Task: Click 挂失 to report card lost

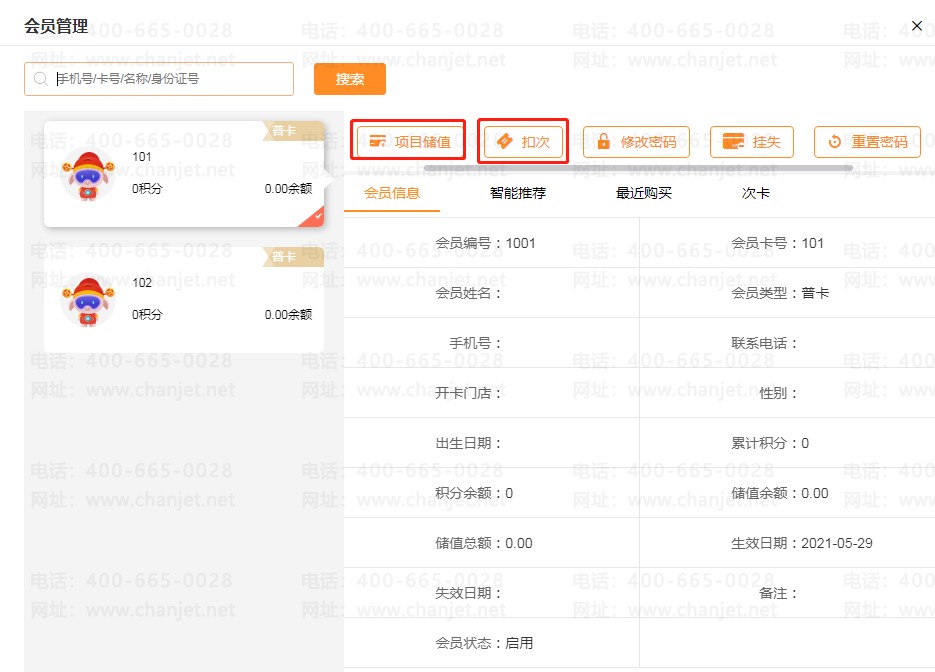Action: [751, 141]
